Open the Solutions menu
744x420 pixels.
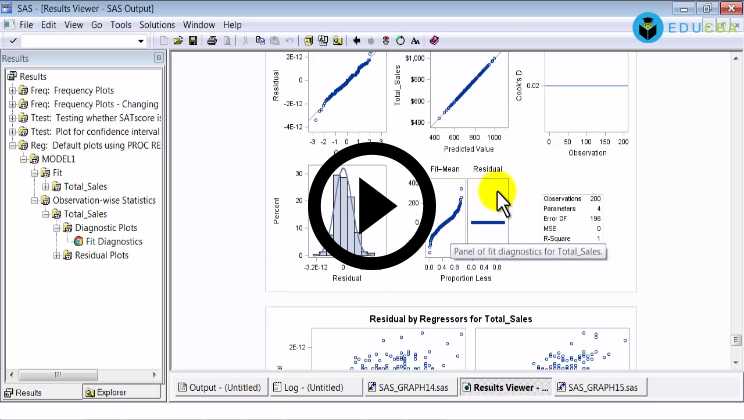click(x=157, y=24)
